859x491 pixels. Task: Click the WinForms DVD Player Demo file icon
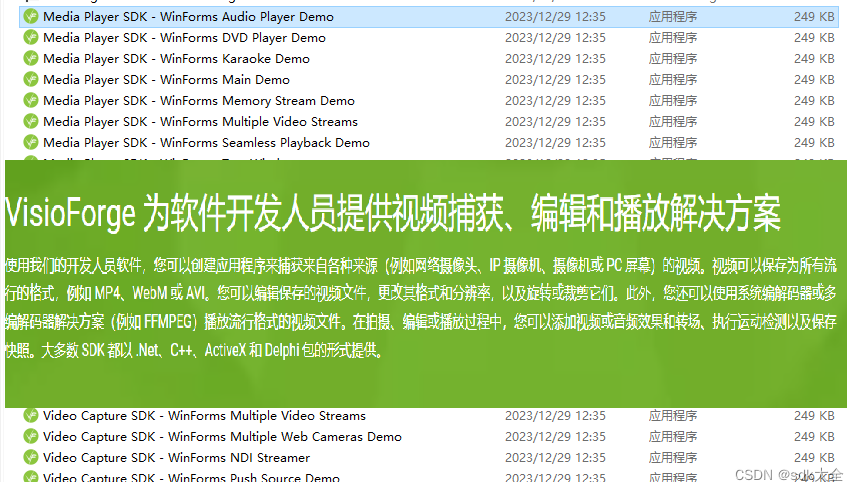point(31,38)
